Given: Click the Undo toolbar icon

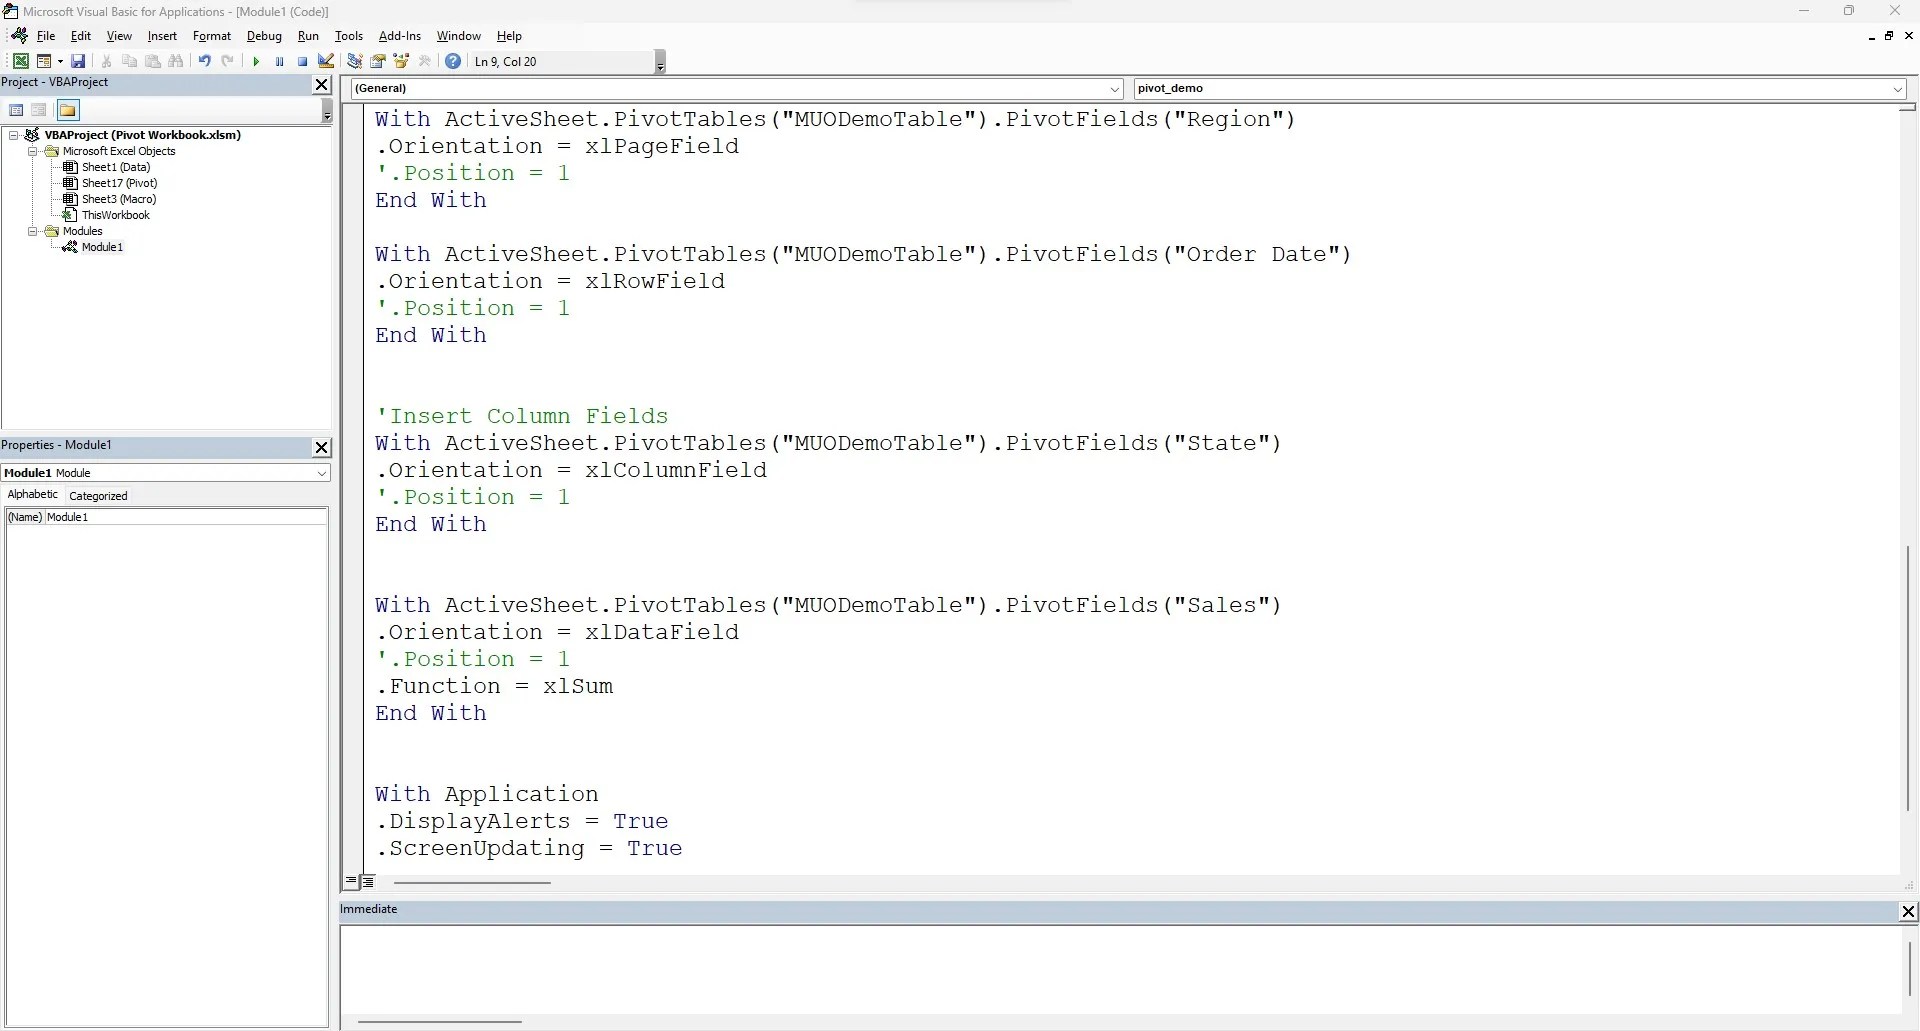Looking at the screenshot, I should 204,61.
